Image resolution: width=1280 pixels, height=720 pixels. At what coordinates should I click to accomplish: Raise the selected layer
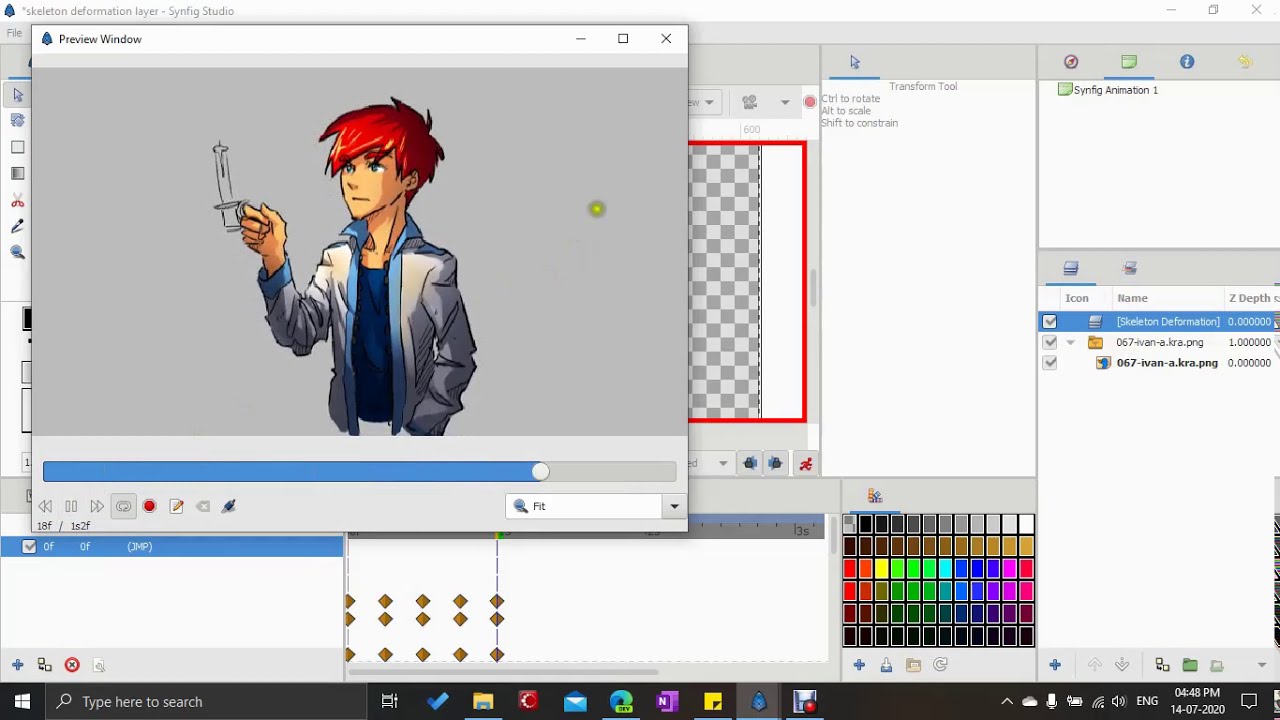tap(1095, 665)
